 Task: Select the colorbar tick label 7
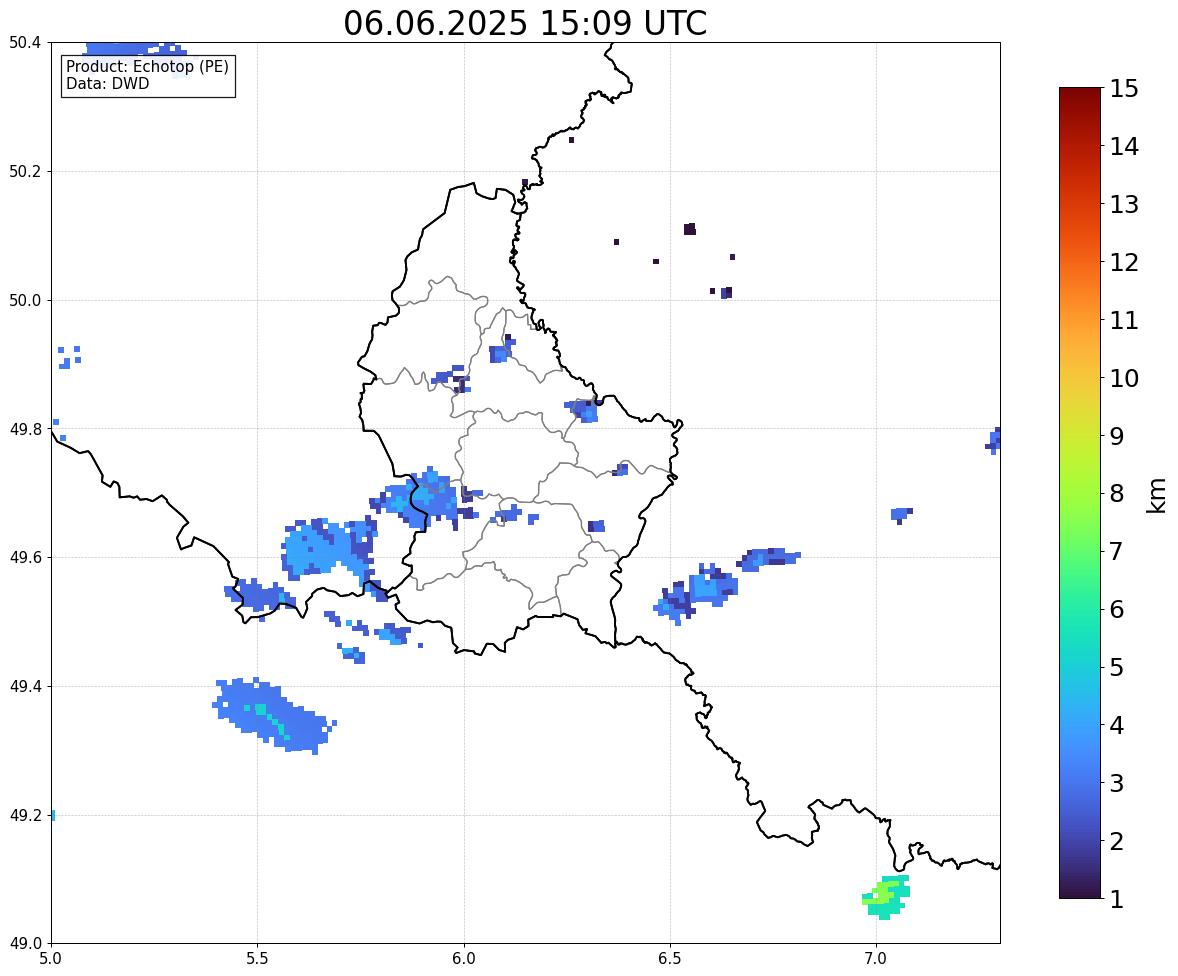point(1117,551)
